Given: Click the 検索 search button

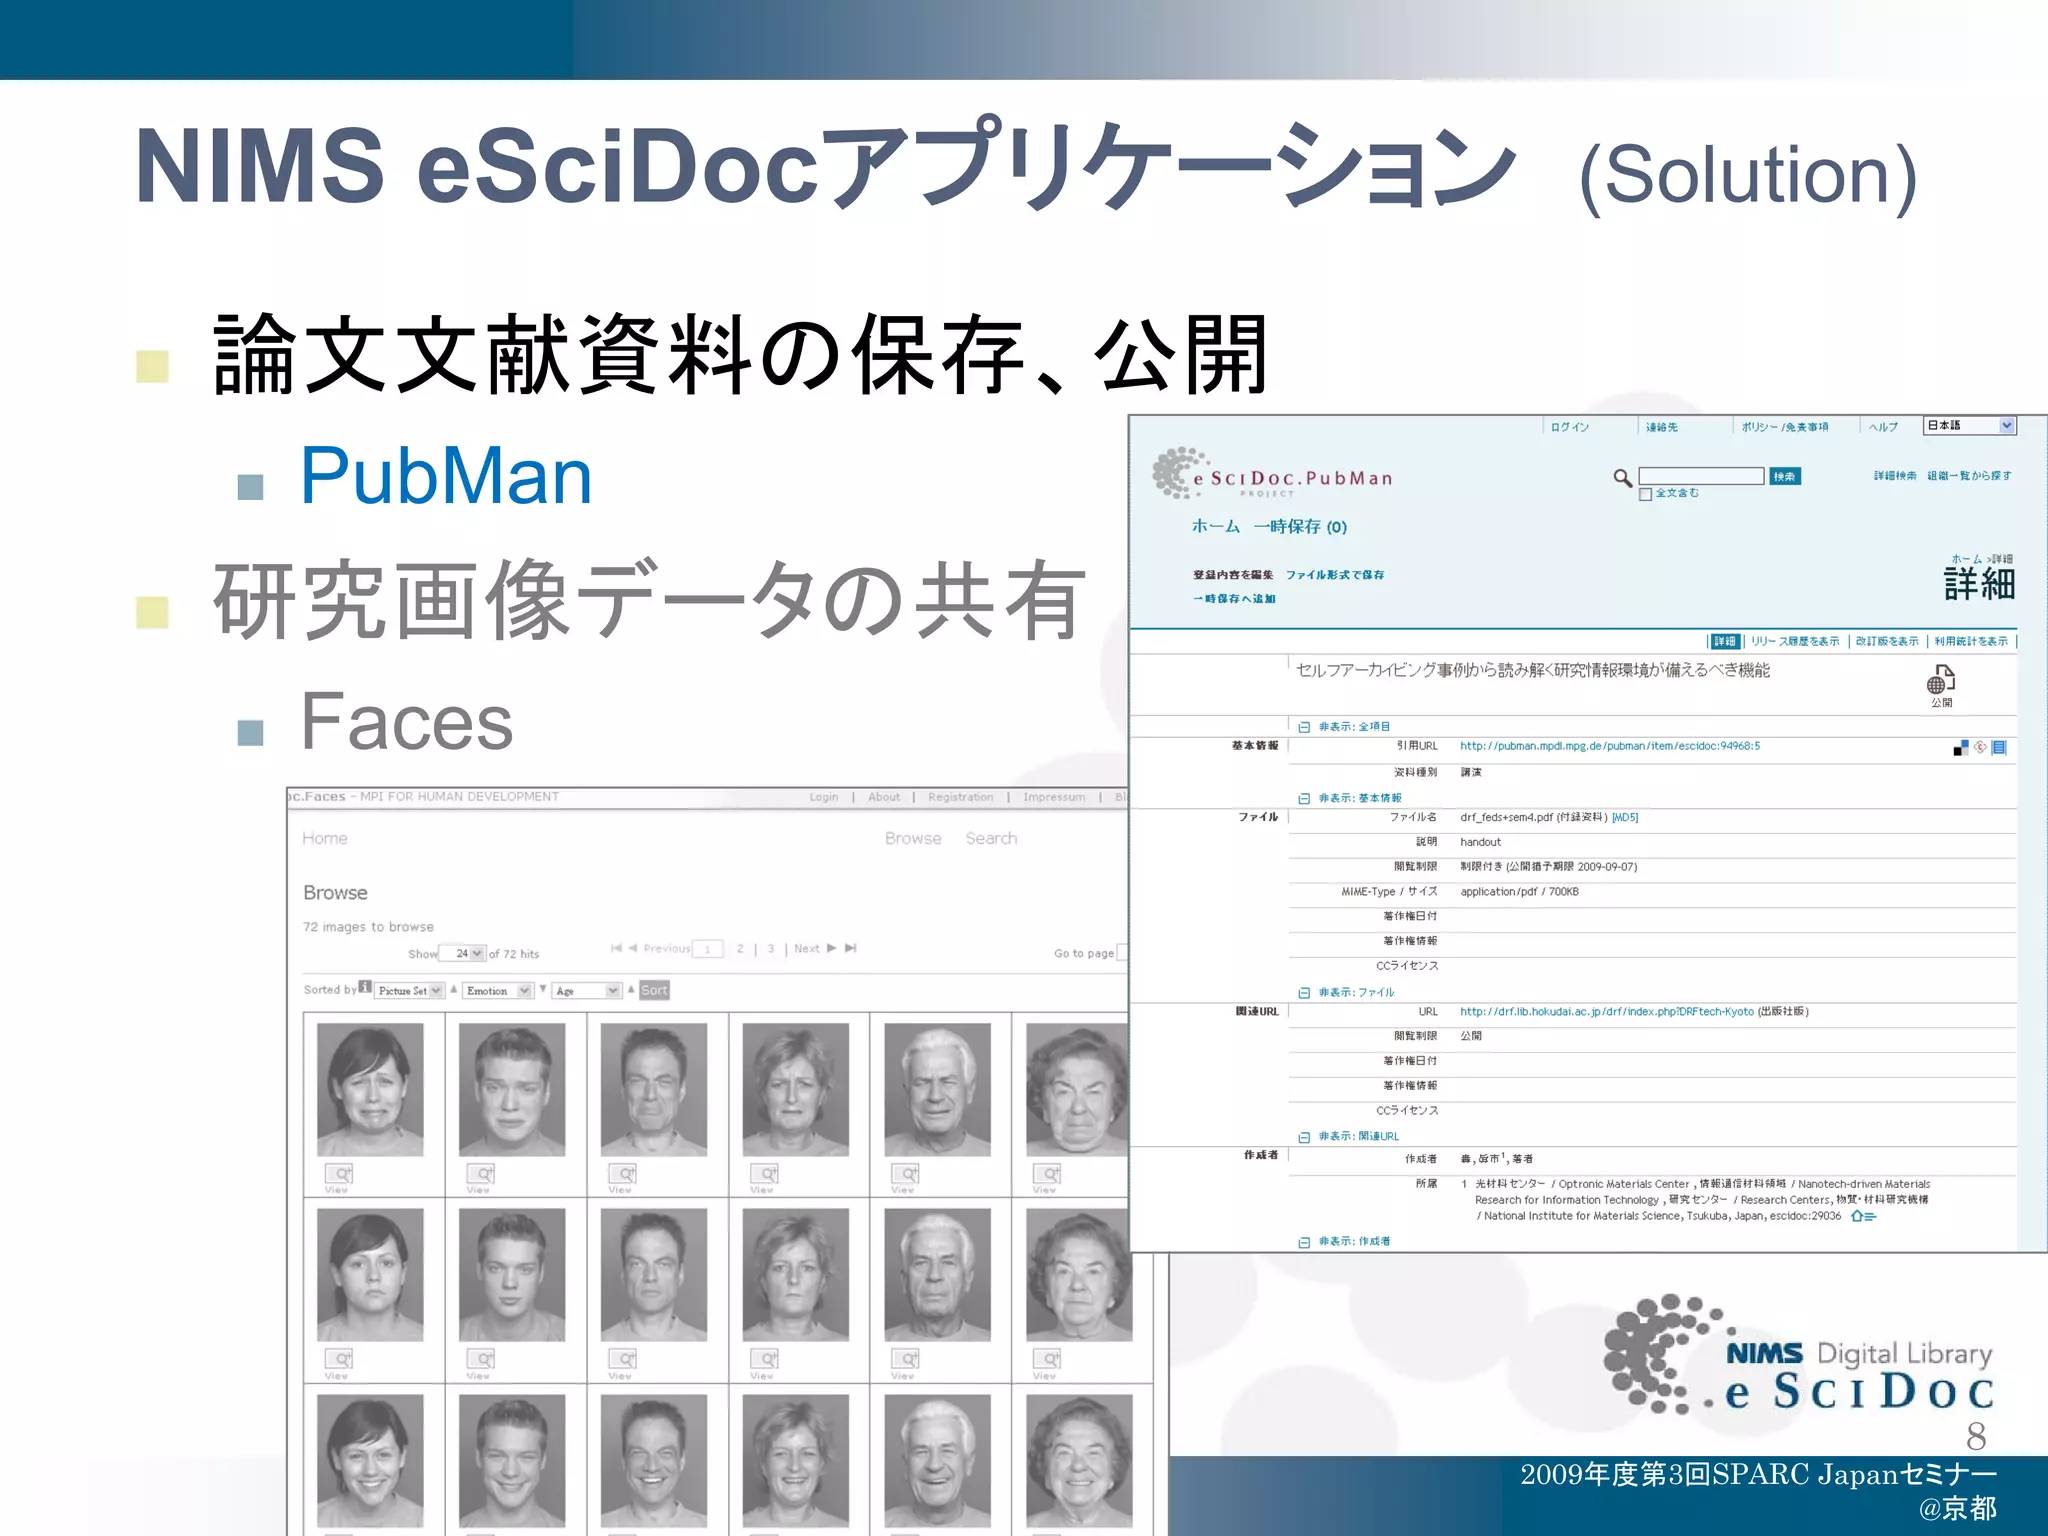Looking at the screenshot, I should pos(1784,476).
